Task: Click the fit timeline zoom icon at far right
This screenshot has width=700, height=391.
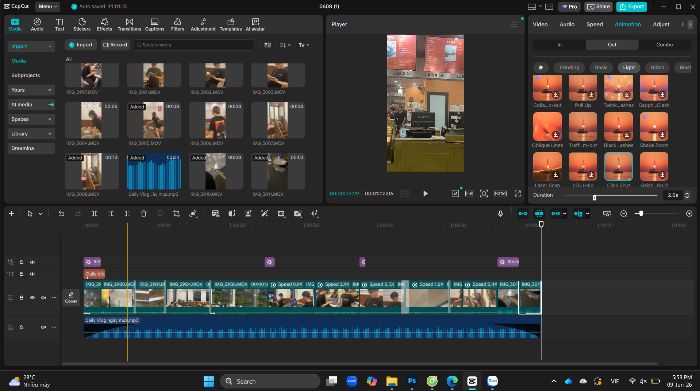Action: click(689, 214)
